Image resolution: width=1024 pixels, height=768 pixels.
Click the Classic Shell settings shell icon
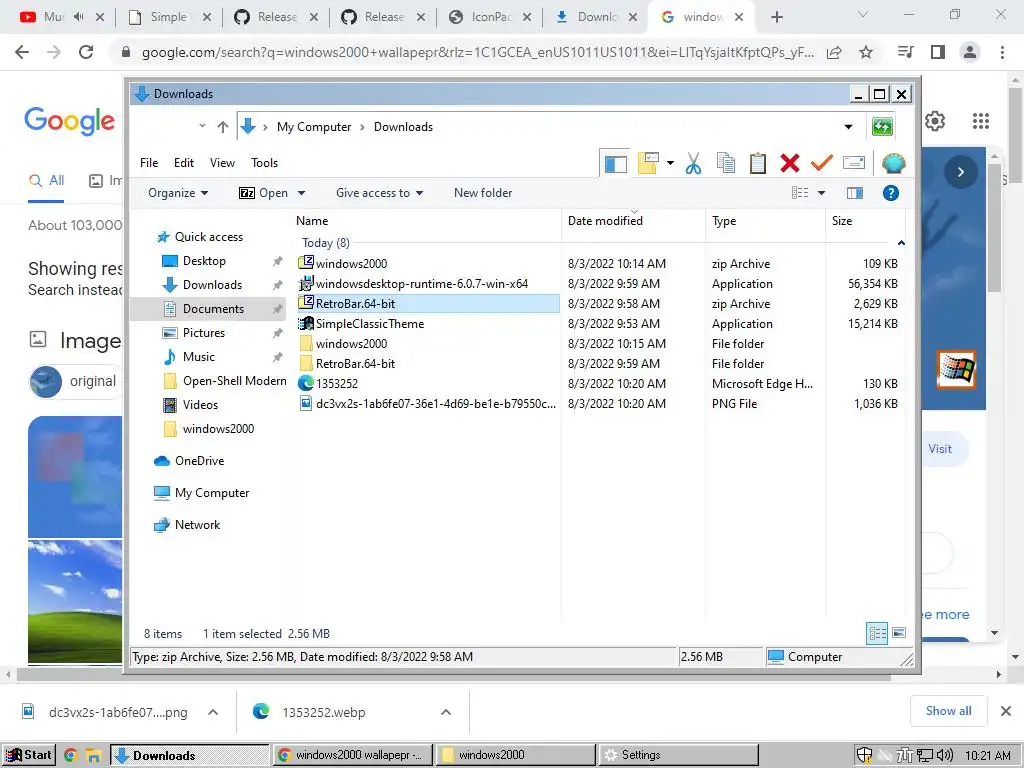pos(893,163)
